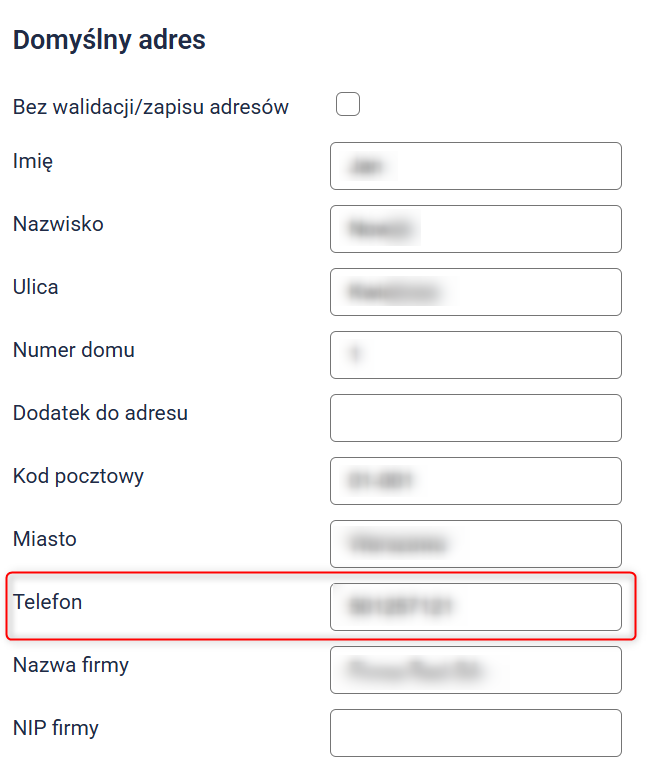Image resolution: width=650 pixels, height=777 pixels.
Task: Click the Numer domu label text
Action: click(x=74, y=350)
